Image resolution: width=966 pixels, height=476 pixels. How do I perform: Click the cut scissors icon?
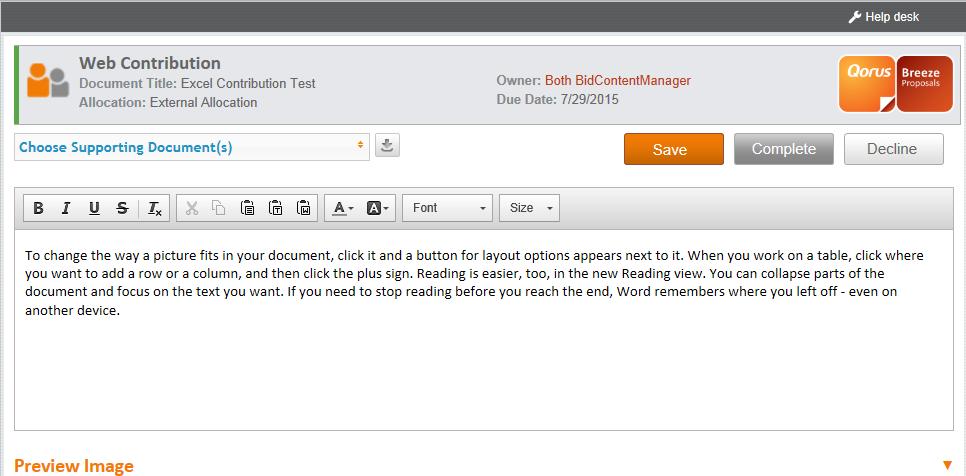click(192, 208)
